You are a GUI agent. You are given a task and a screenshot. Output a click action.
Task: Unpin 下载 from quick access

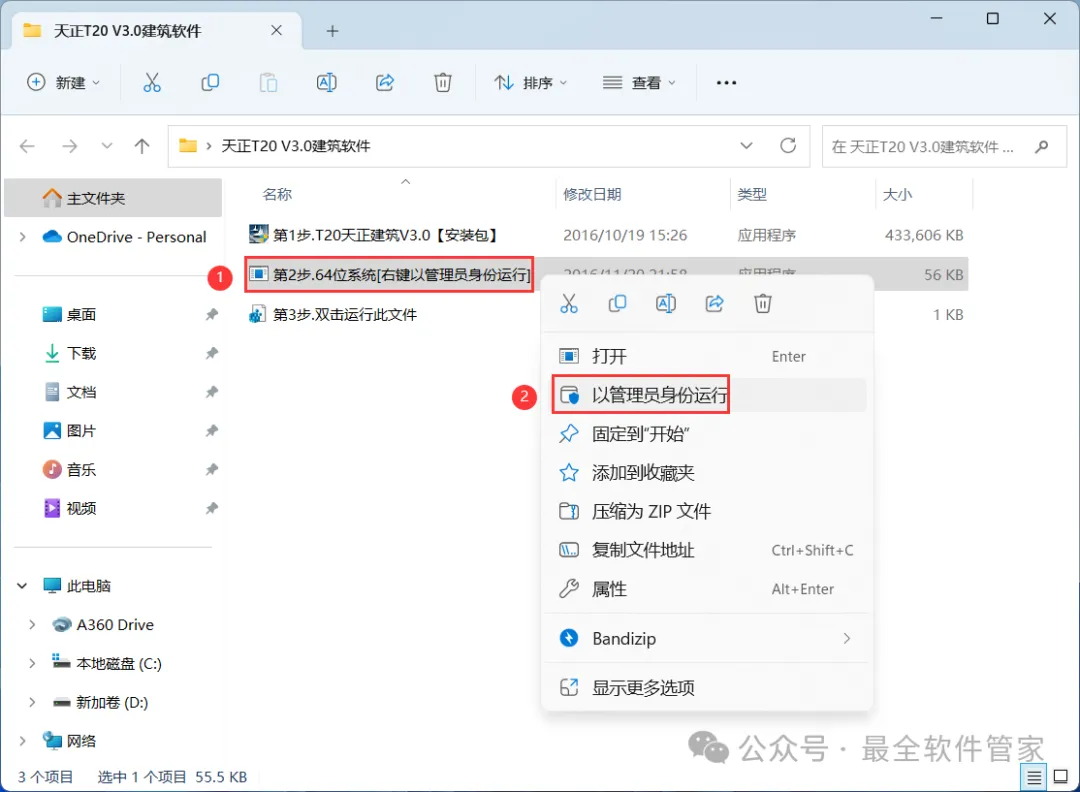click(x=211, y=353)
